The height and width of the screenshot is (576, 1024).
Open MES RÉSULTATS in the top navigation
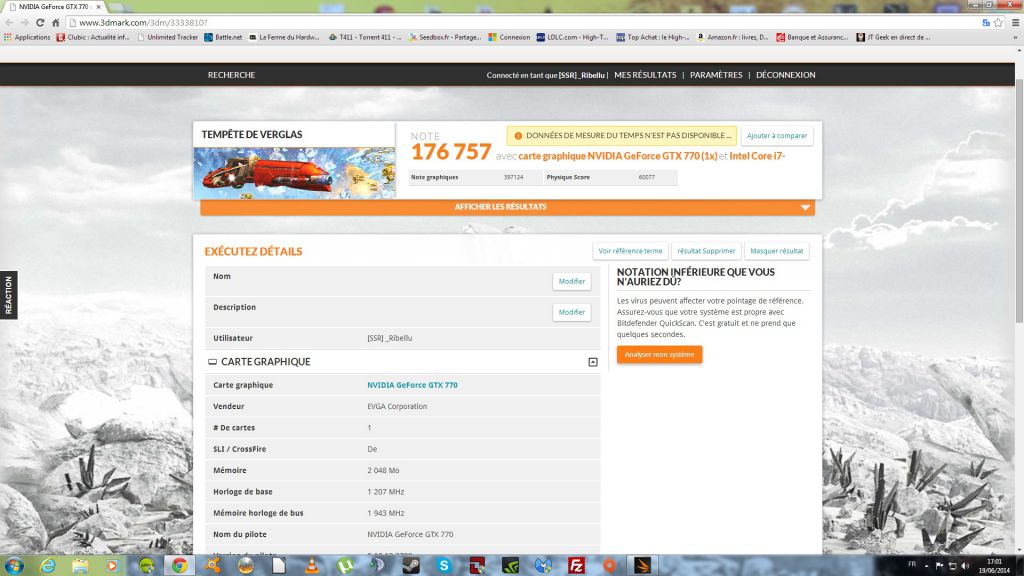pos(645,74)
